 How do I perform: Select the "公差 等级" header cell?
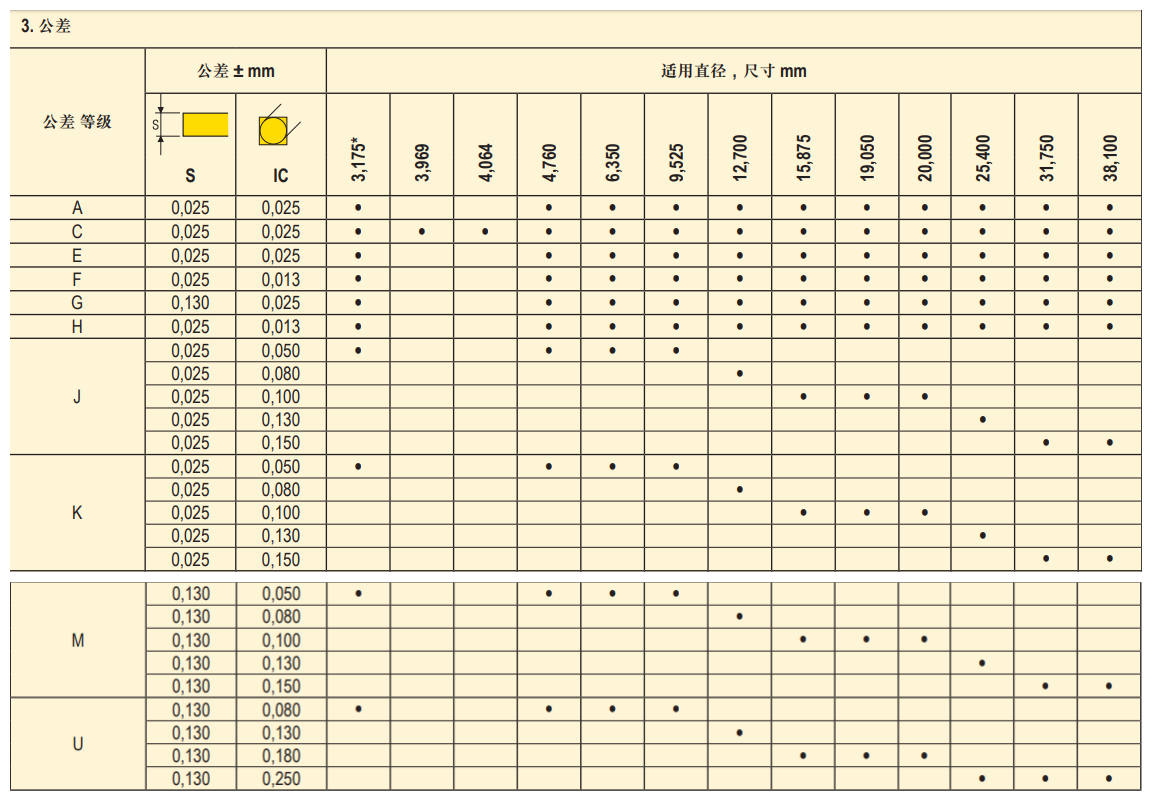point(77,122)
